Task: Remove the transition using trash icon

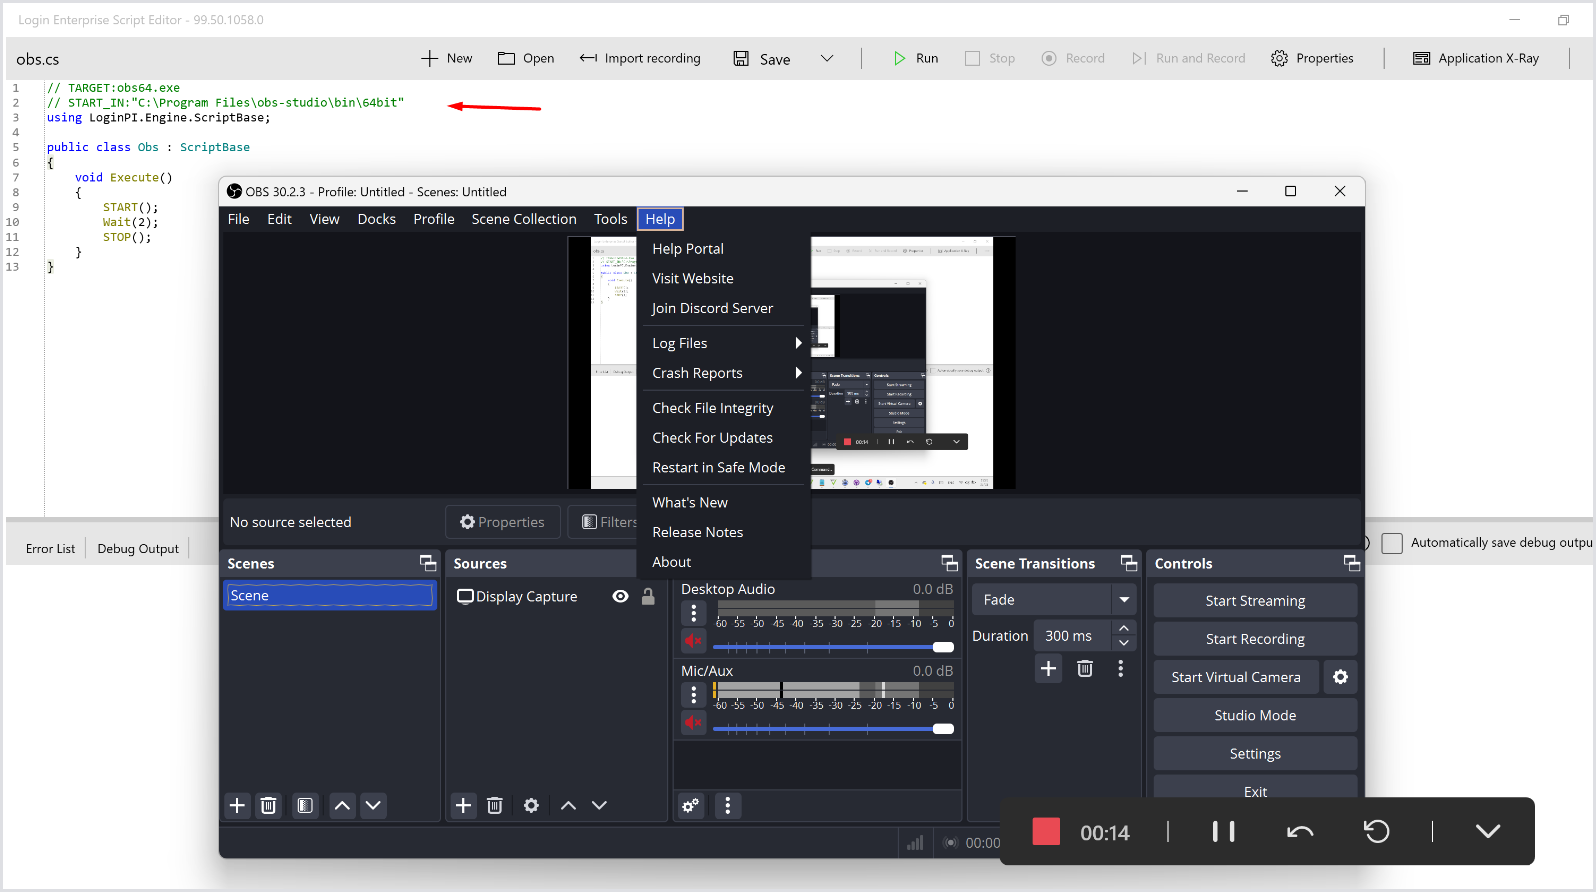Action: pos(1085,669)
